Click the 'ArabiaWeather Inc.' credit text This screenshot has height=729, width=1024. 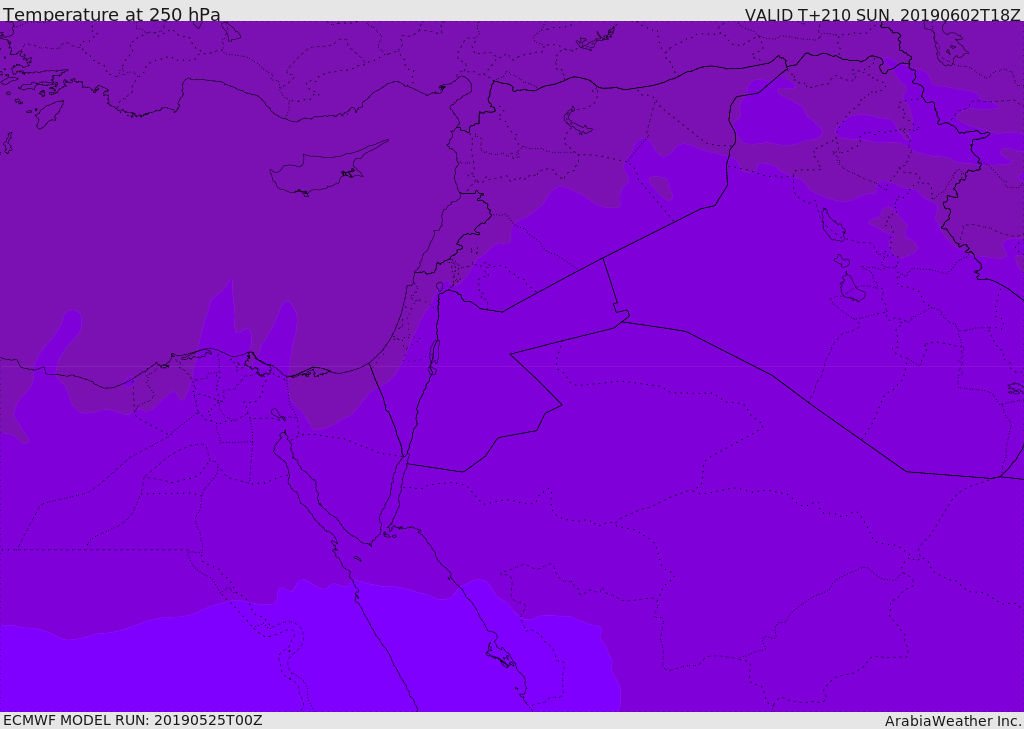click(x=953, y=721)
